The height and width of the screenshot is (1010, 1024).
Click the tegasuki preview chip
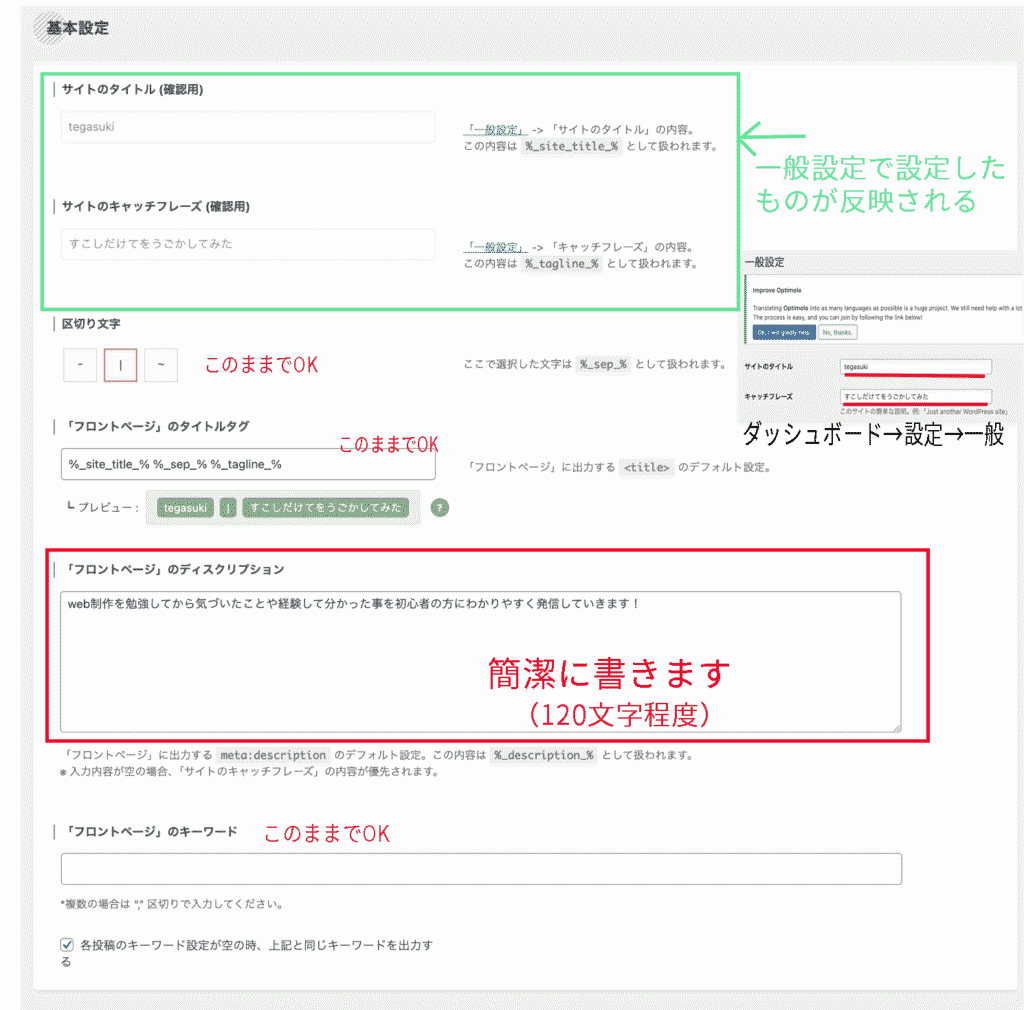pos(186,508)
